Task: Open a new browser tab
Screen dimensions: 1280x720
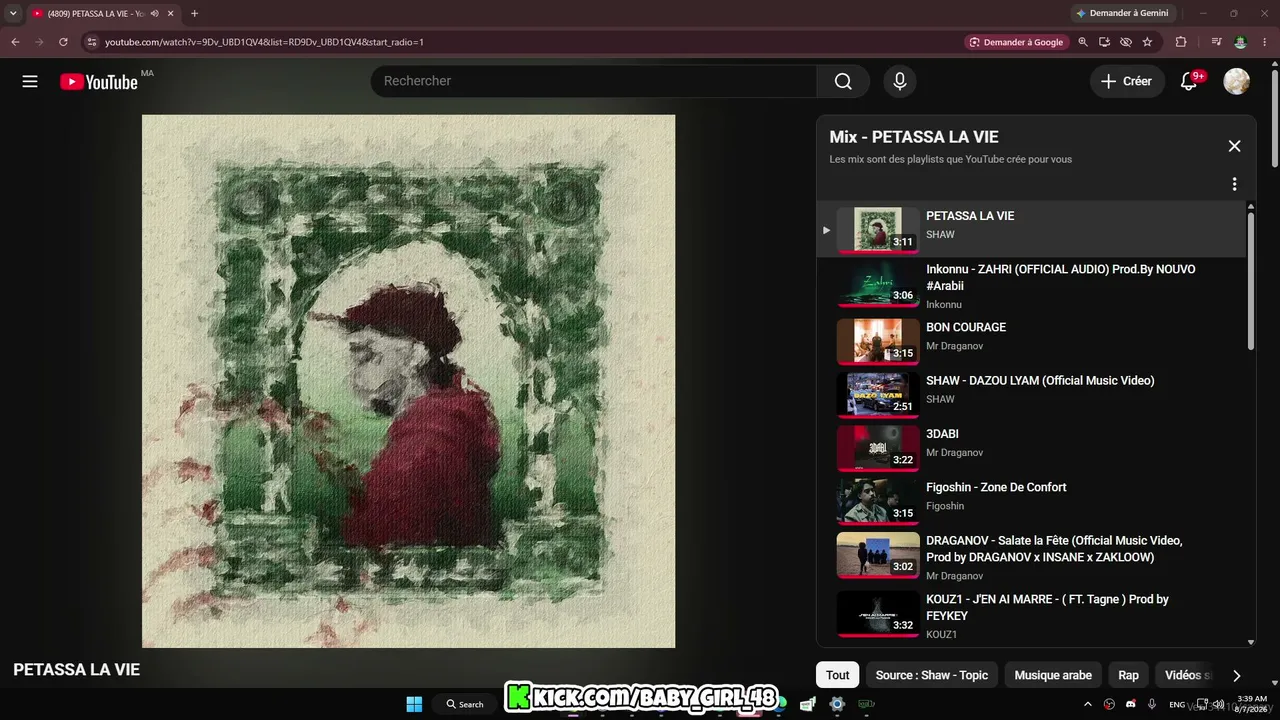Action: [x=194, y=13]
